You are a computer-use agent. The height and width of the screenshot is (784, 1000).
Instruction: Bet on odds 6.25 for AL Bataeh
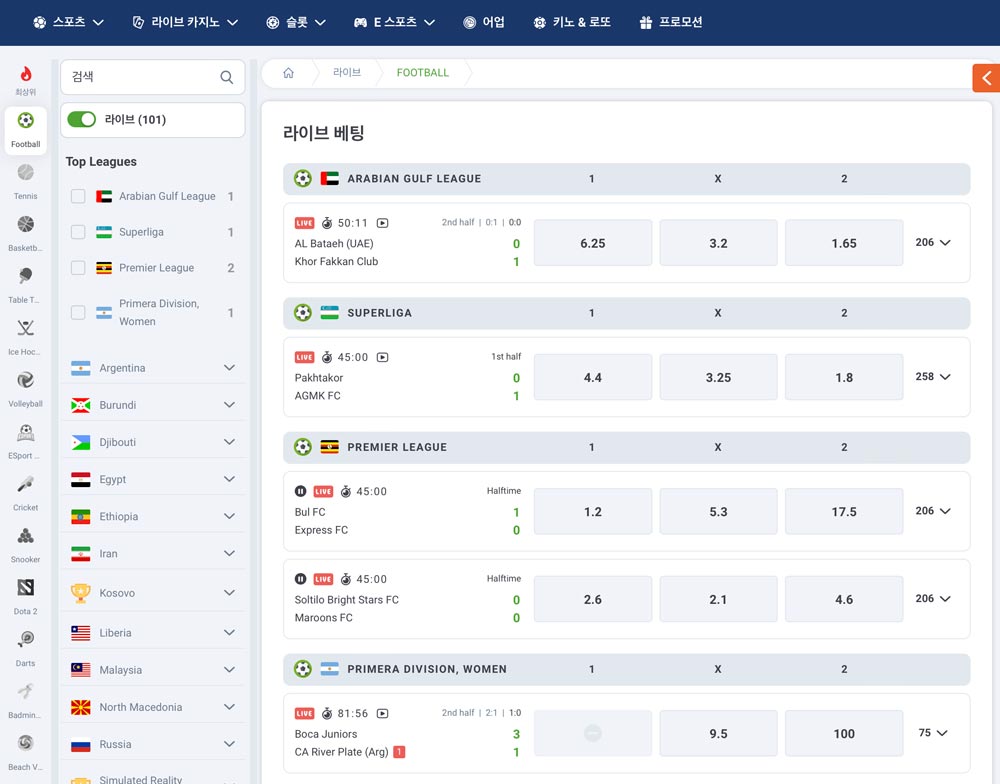pyautogui.click(x=592, y=243)
